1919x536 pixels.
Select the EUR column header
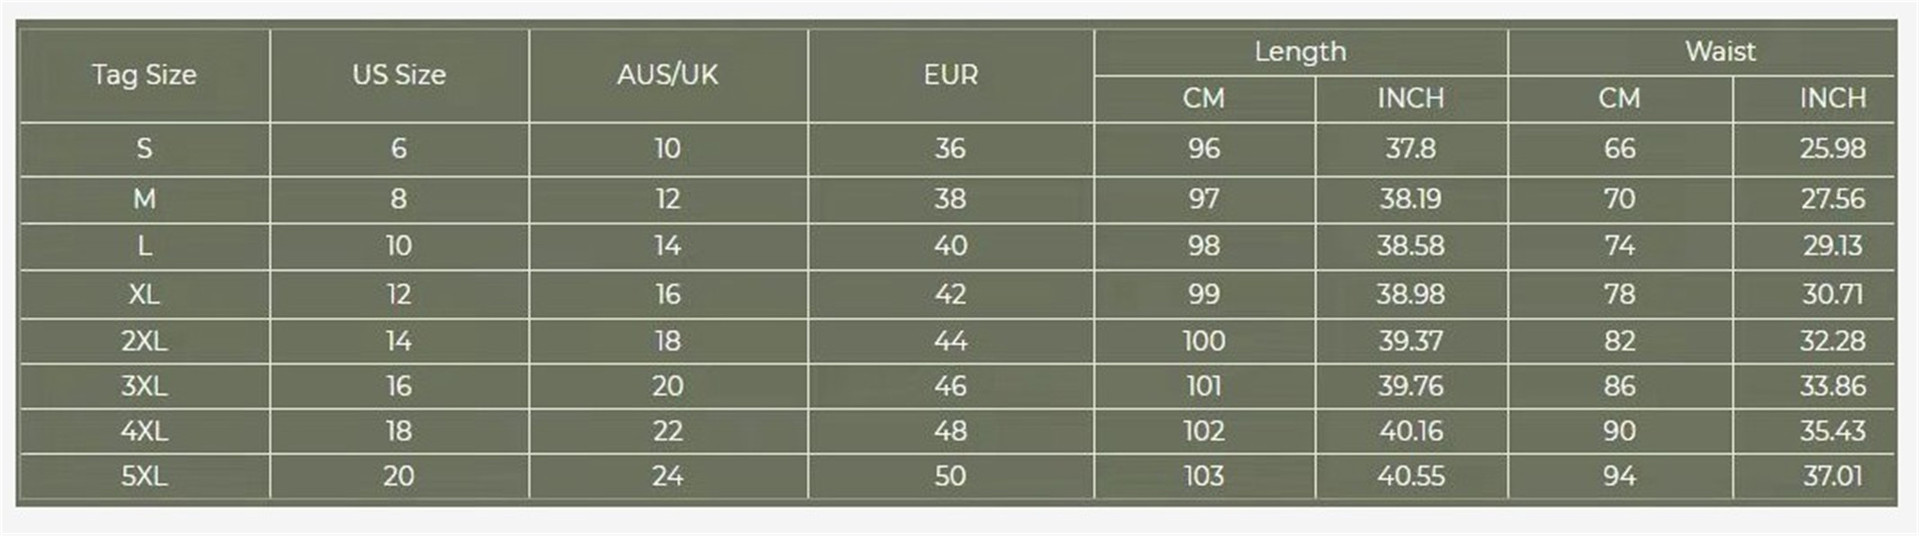[950, 75]
